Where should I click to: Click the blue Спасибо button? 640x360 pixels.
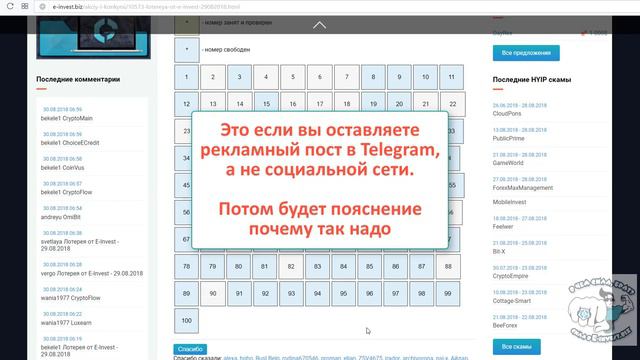(x=190, y=349)
